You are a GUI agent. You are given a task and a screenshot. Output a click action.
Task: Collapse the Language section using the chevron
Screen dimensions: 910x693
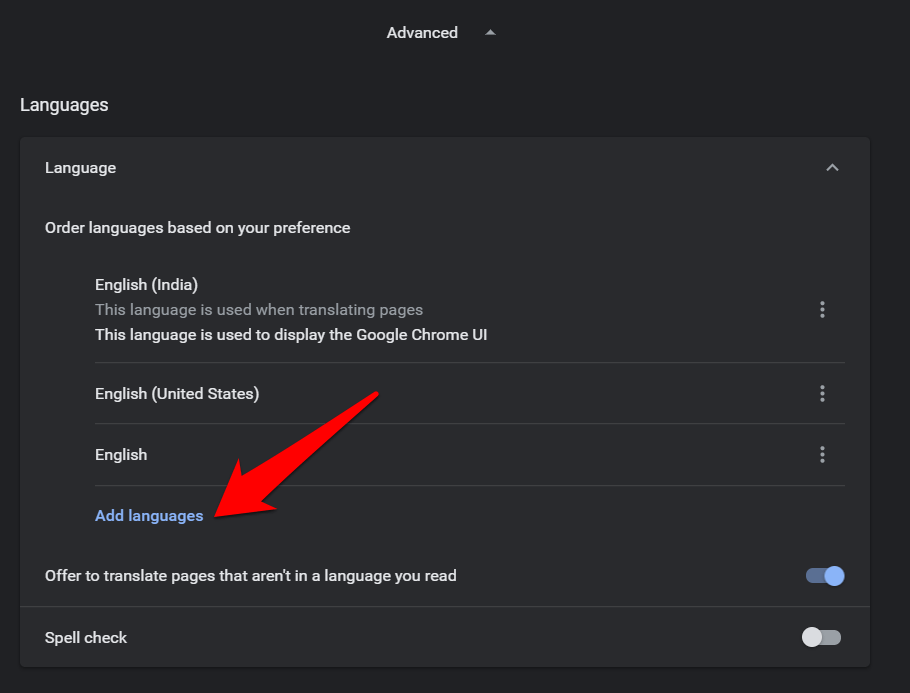(x=832, y=168)
